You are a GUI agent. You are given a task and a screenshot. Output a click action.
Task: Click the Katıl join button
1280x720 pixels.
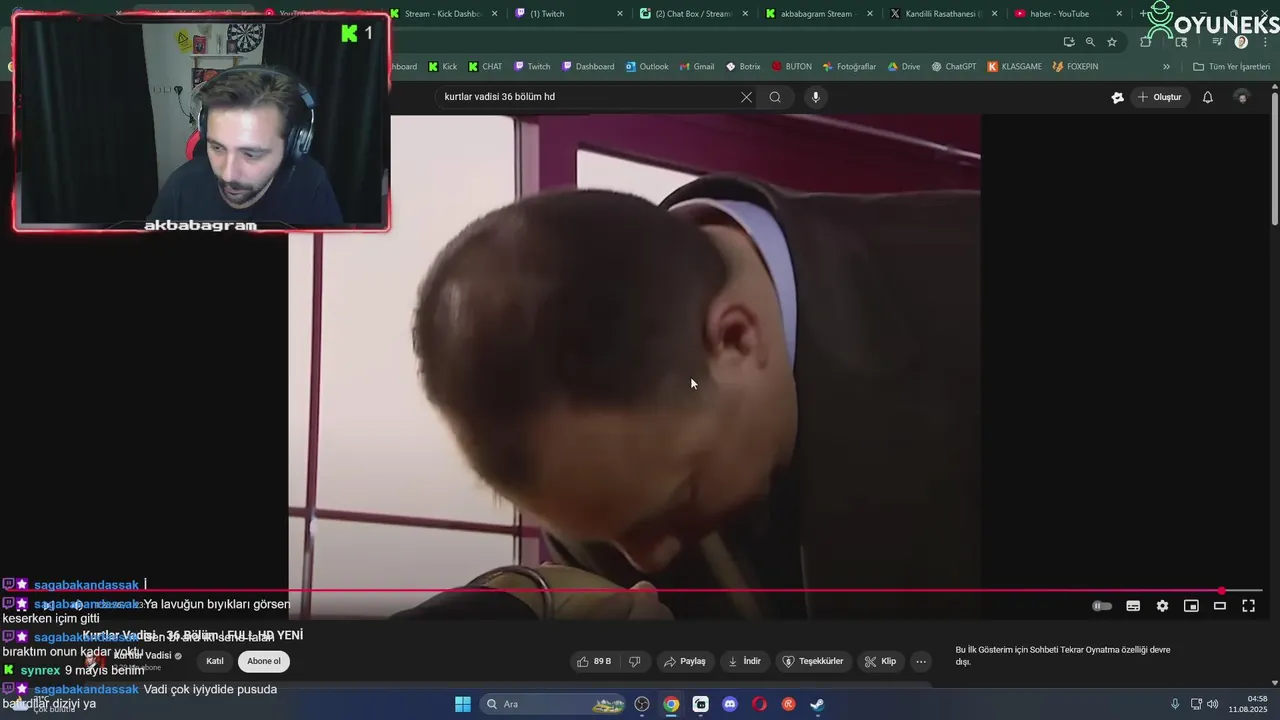click(215, 661)
